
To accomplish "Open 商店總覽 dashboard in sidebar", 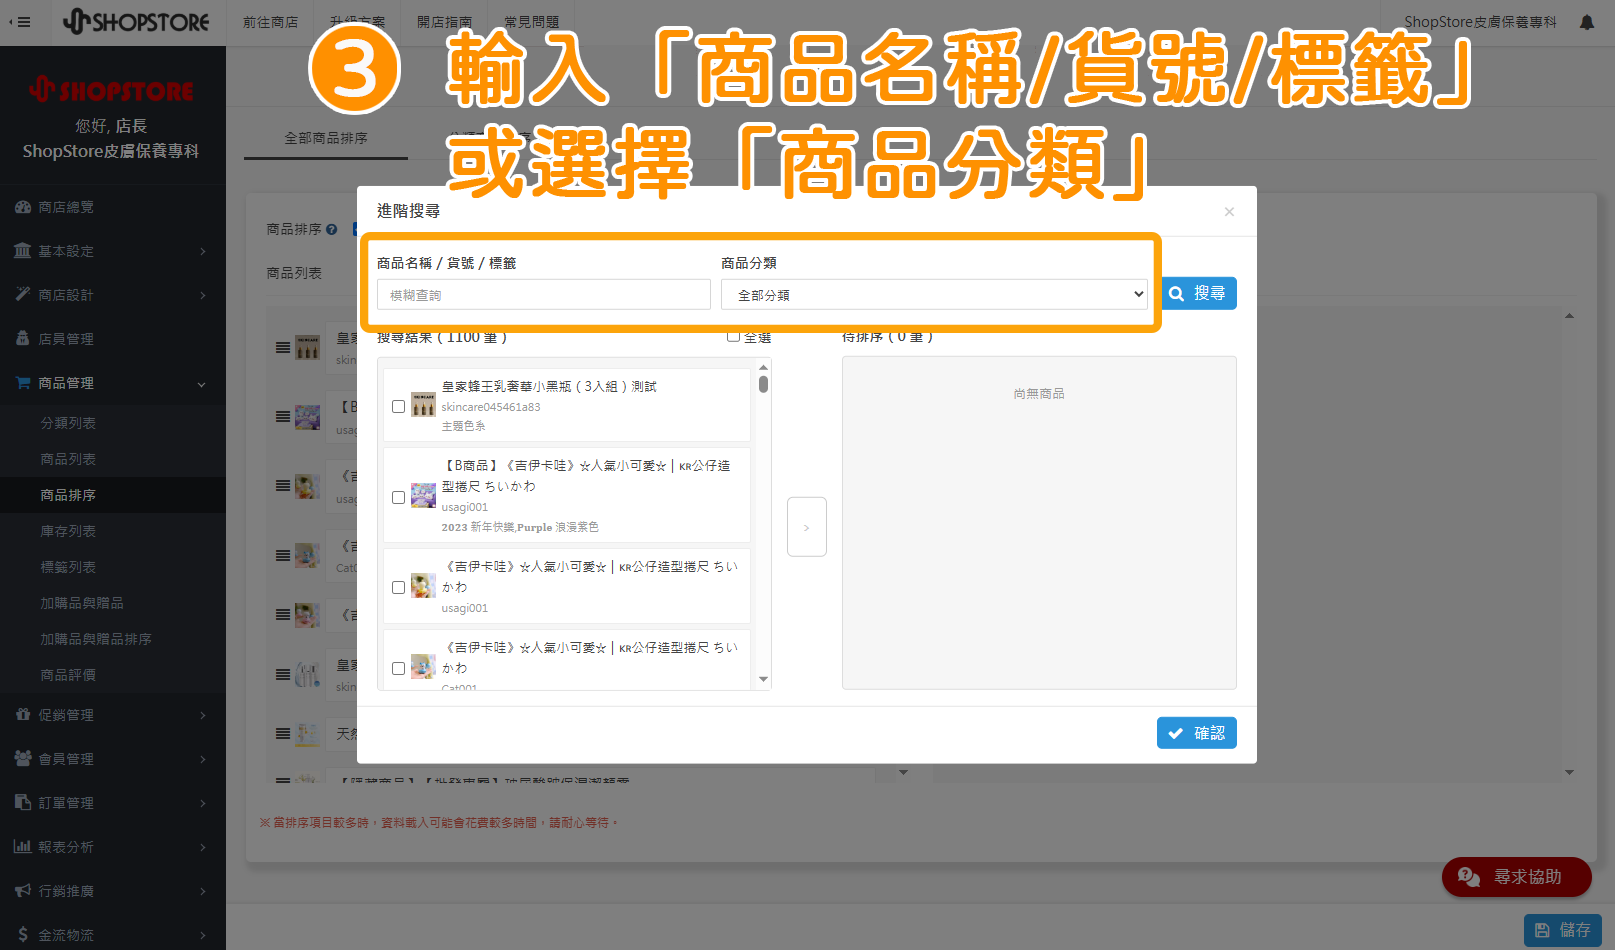I will (112, 207).
